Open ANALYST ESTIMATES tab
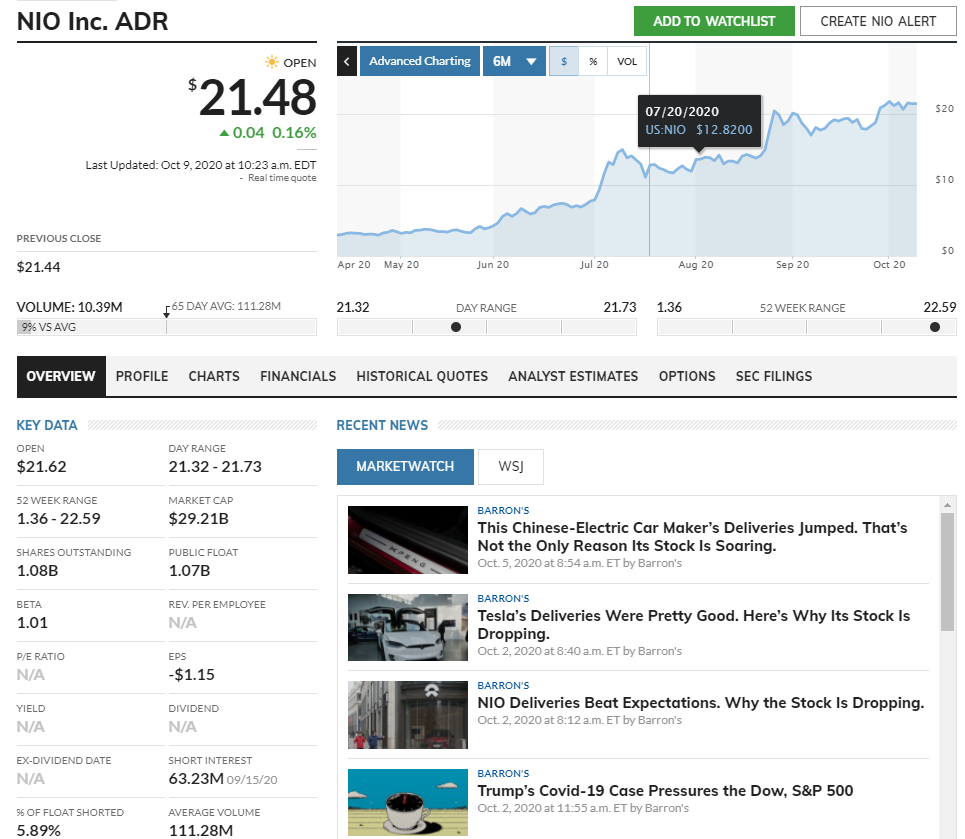 click(x=573, y=376)
